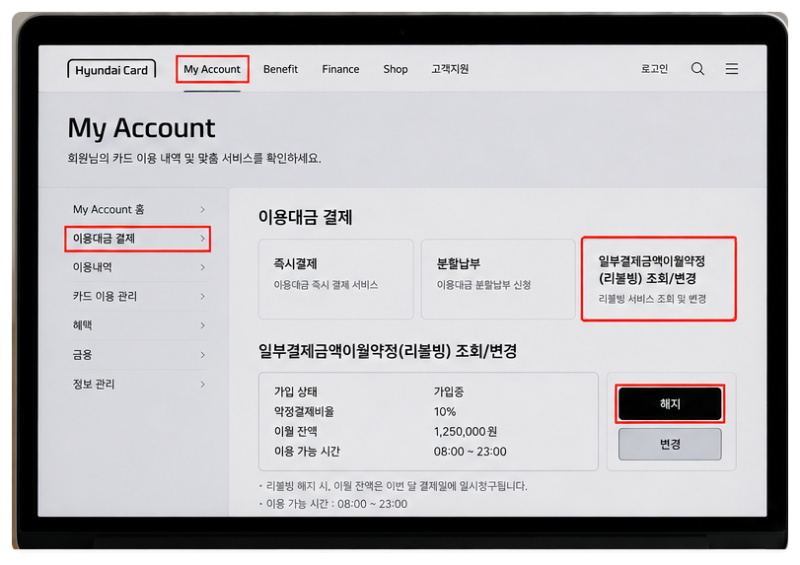Expand chevron next to 카드 이용 관리
Screen dimensions: 800x565
coord(203,296)
